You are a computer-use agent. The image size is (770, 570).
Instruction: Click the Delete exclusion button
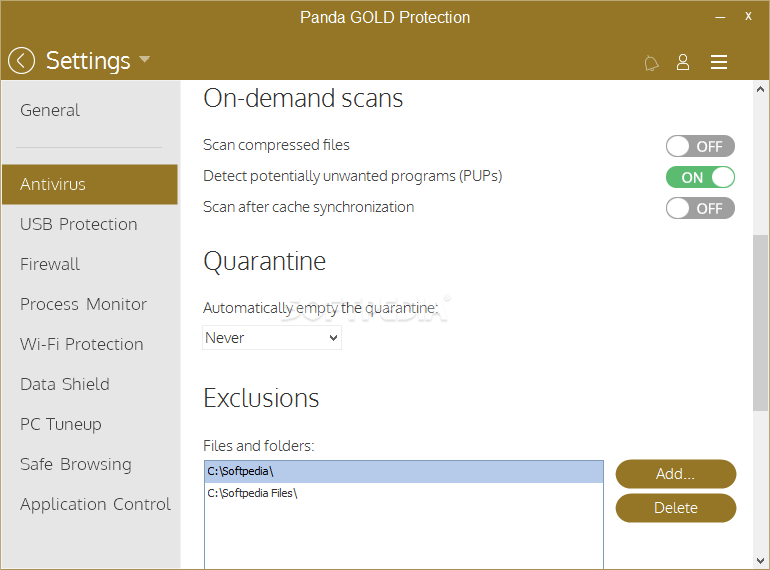pyautogui.click(x=676, y=508)
